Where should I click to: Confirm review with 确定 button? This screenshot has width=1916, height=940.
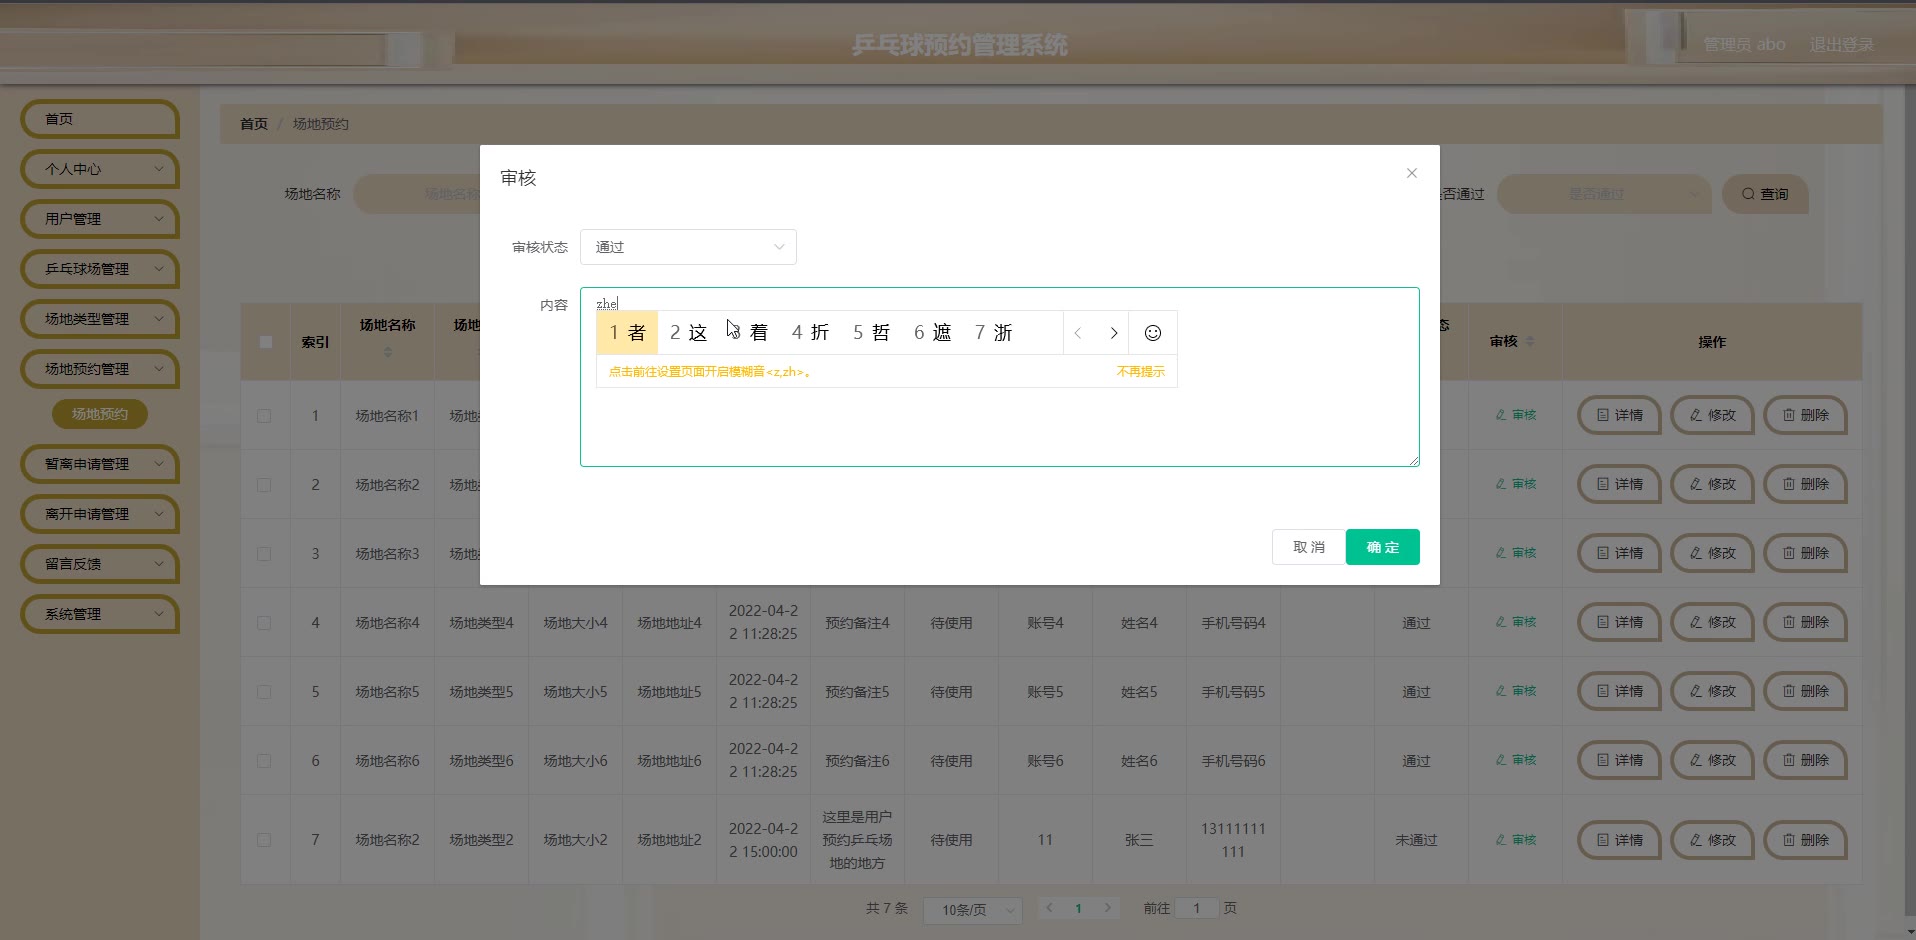tap(1383, 547)
